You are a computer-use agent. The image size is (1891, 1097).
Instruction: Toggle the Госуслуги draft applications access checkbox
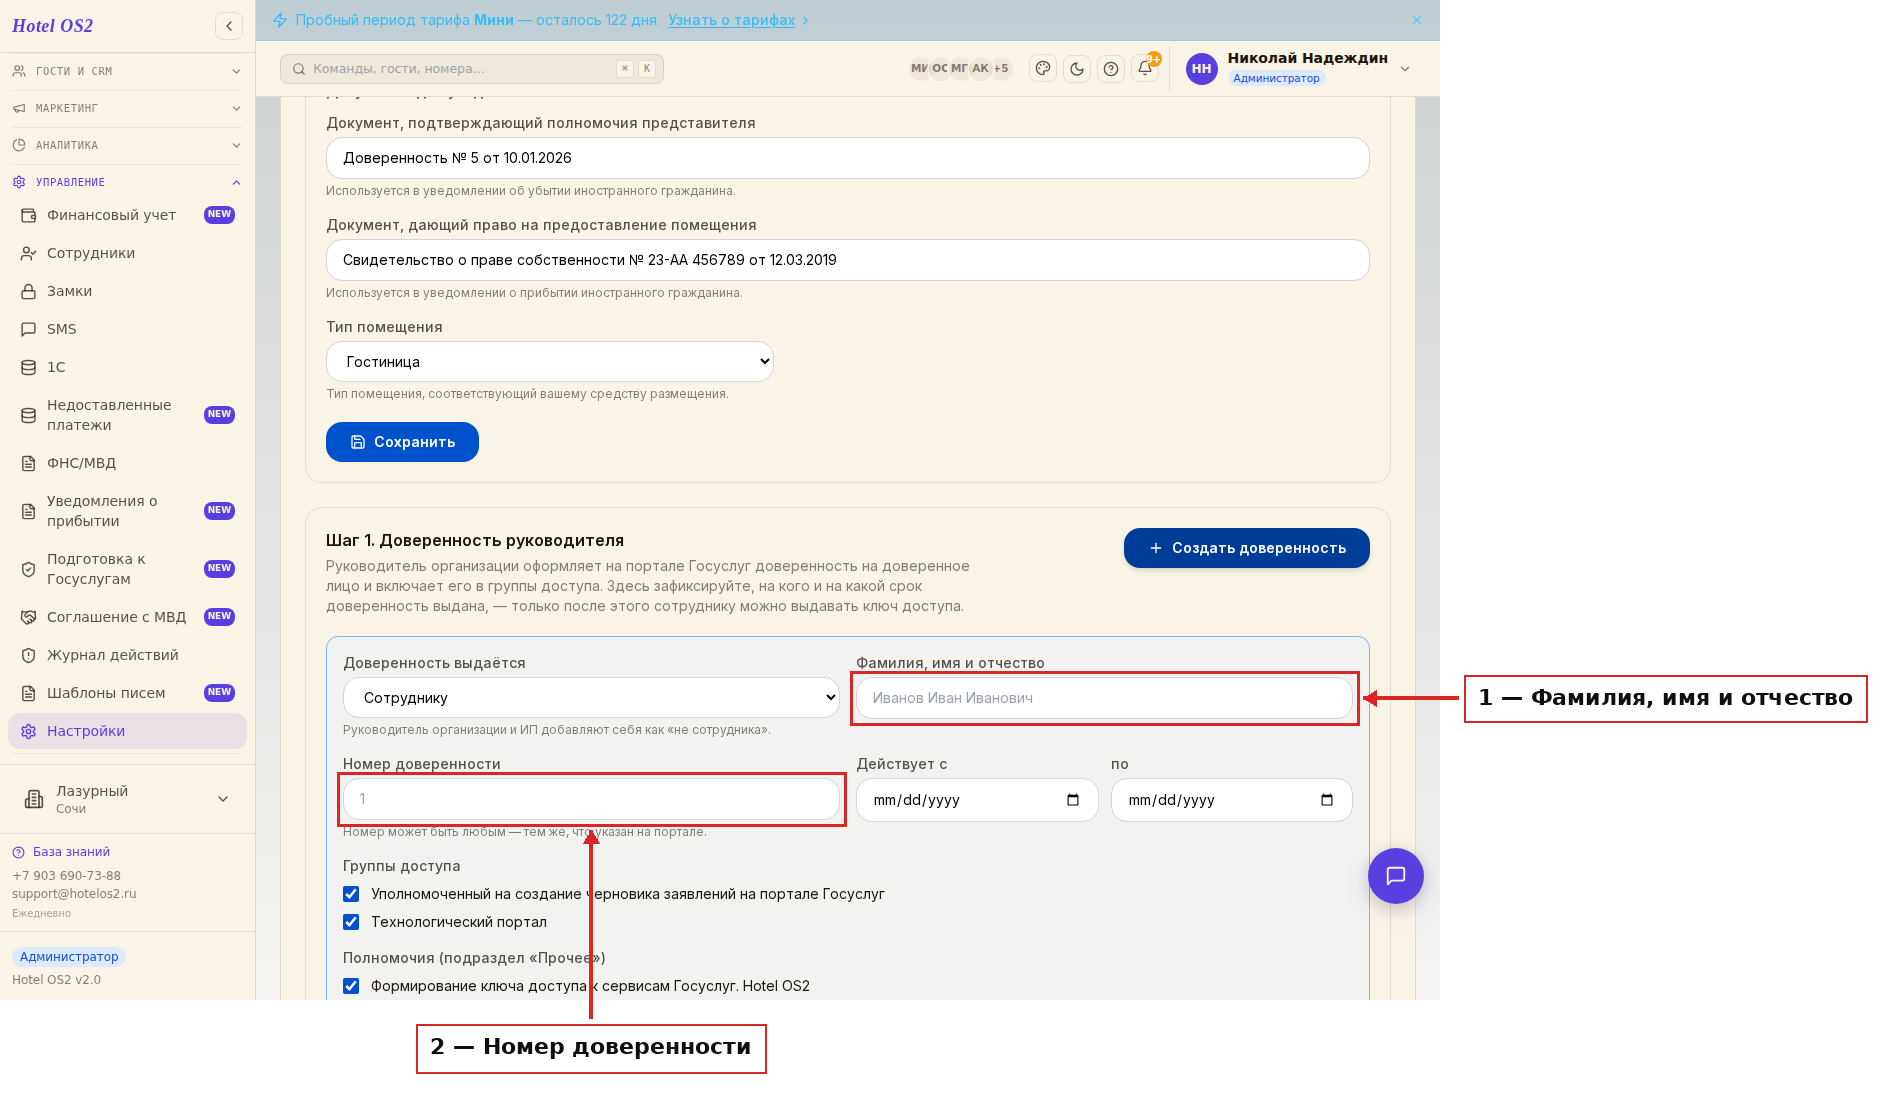tap(351, 894)
